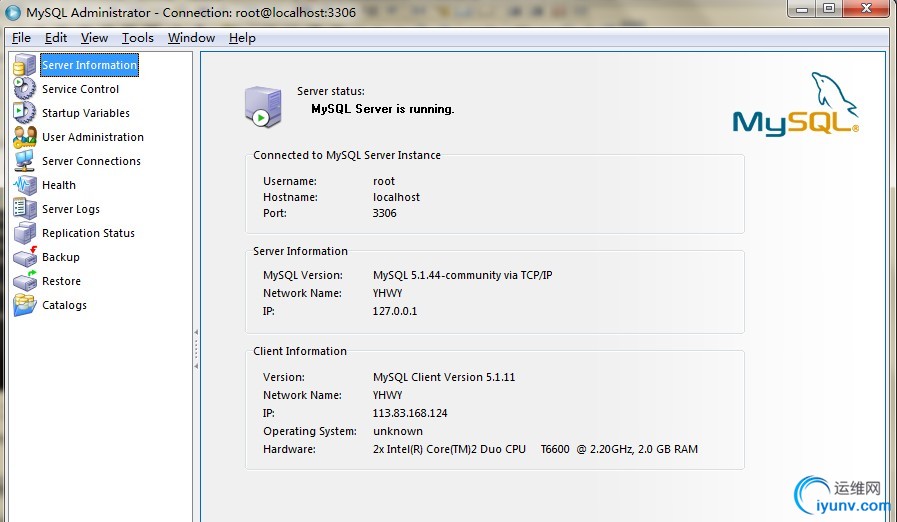This screenshot has width=897, height=522.
Task: Click the username value 'root'
Action: coord(384,181)
